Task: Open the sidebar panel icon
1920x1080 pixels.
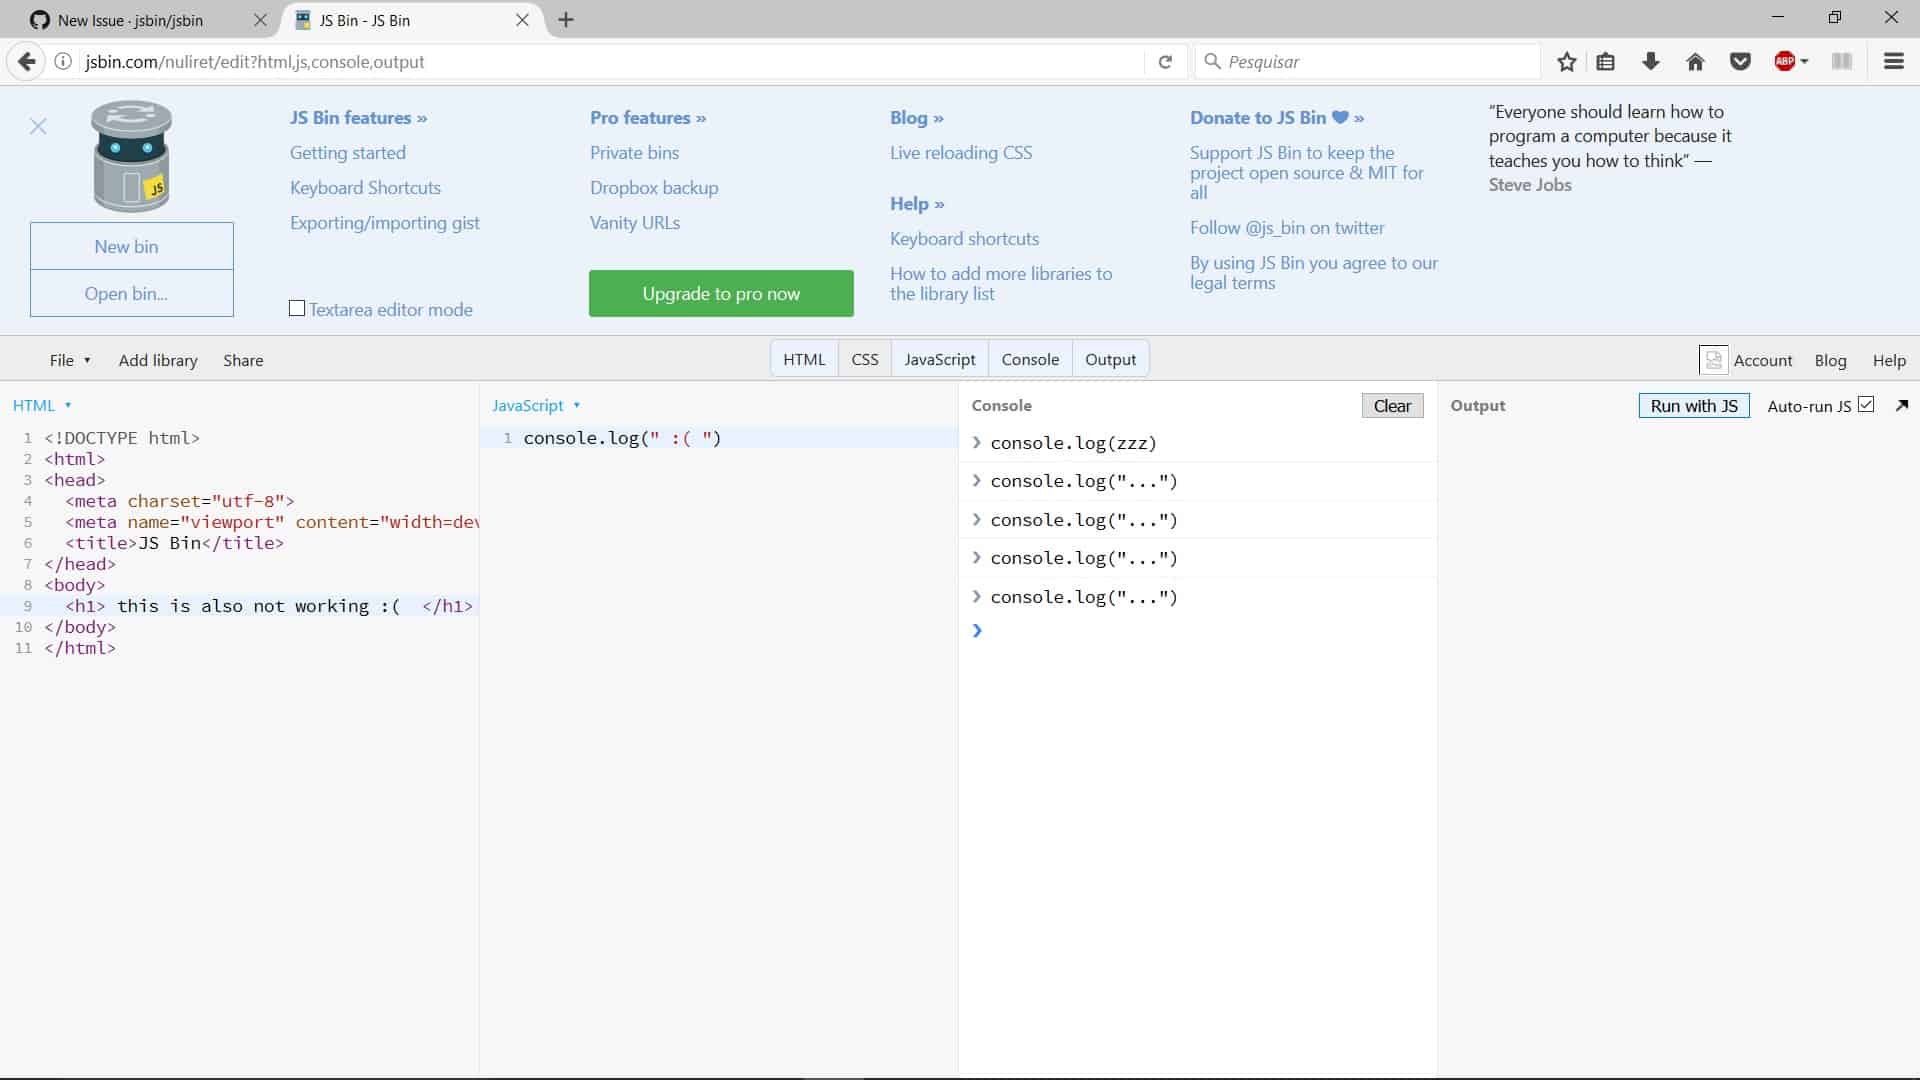Action: 1842,62
